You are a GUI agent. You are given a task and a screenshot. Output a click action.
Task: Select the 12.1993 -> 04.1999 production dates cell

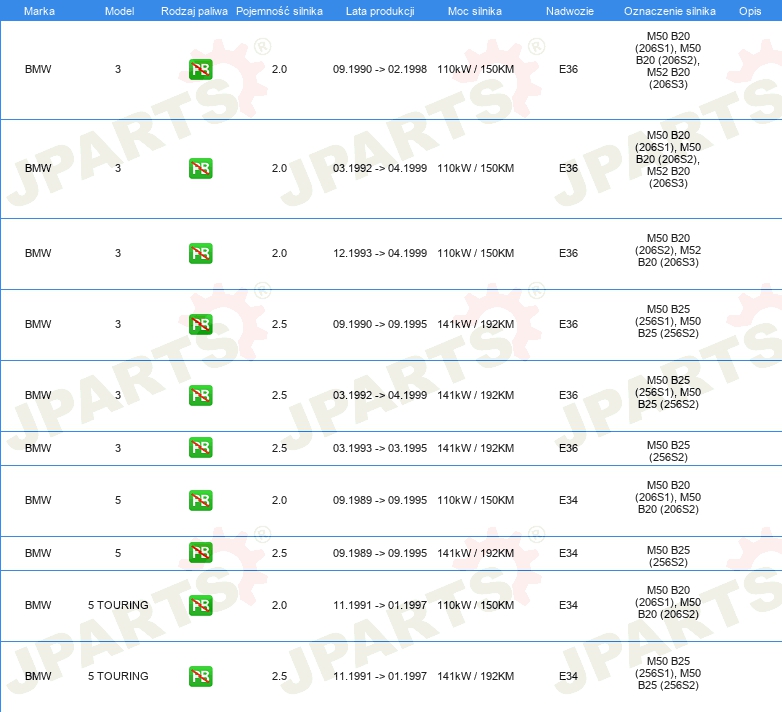[380, 253]
